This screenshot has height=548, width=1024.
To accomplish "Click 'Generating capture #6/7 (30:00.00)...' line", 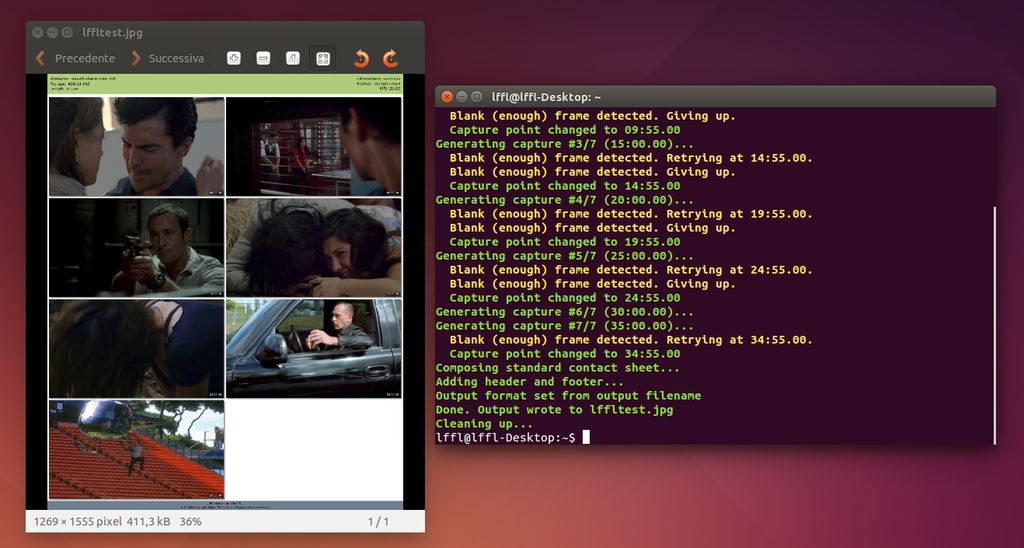I will click(565, 312).
